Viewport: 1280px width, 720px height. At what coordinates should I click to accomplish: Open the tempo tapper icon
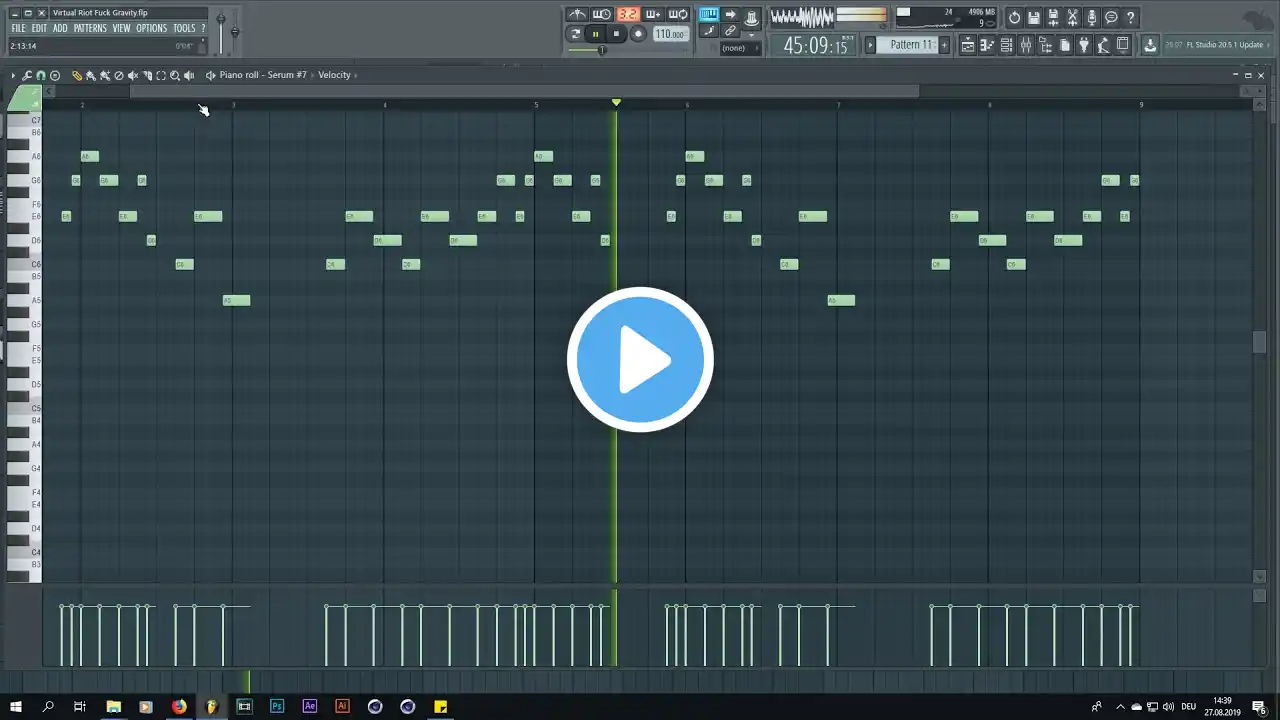tap(1103, 45)
